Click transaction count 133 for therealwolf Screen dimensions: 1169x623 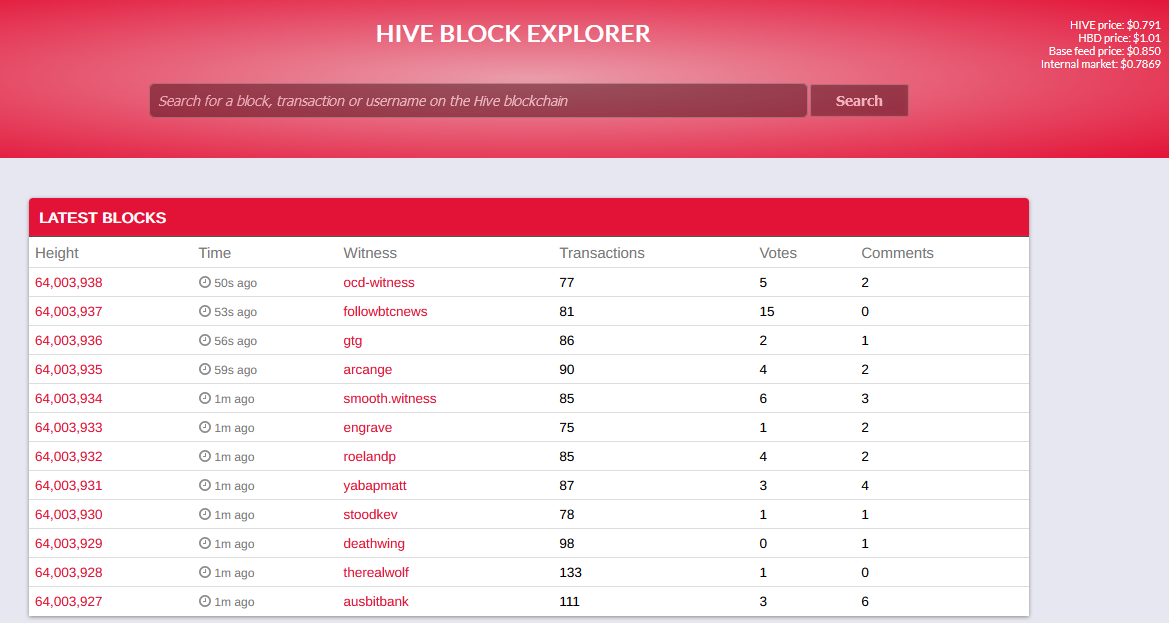click(x=570, y=573)
